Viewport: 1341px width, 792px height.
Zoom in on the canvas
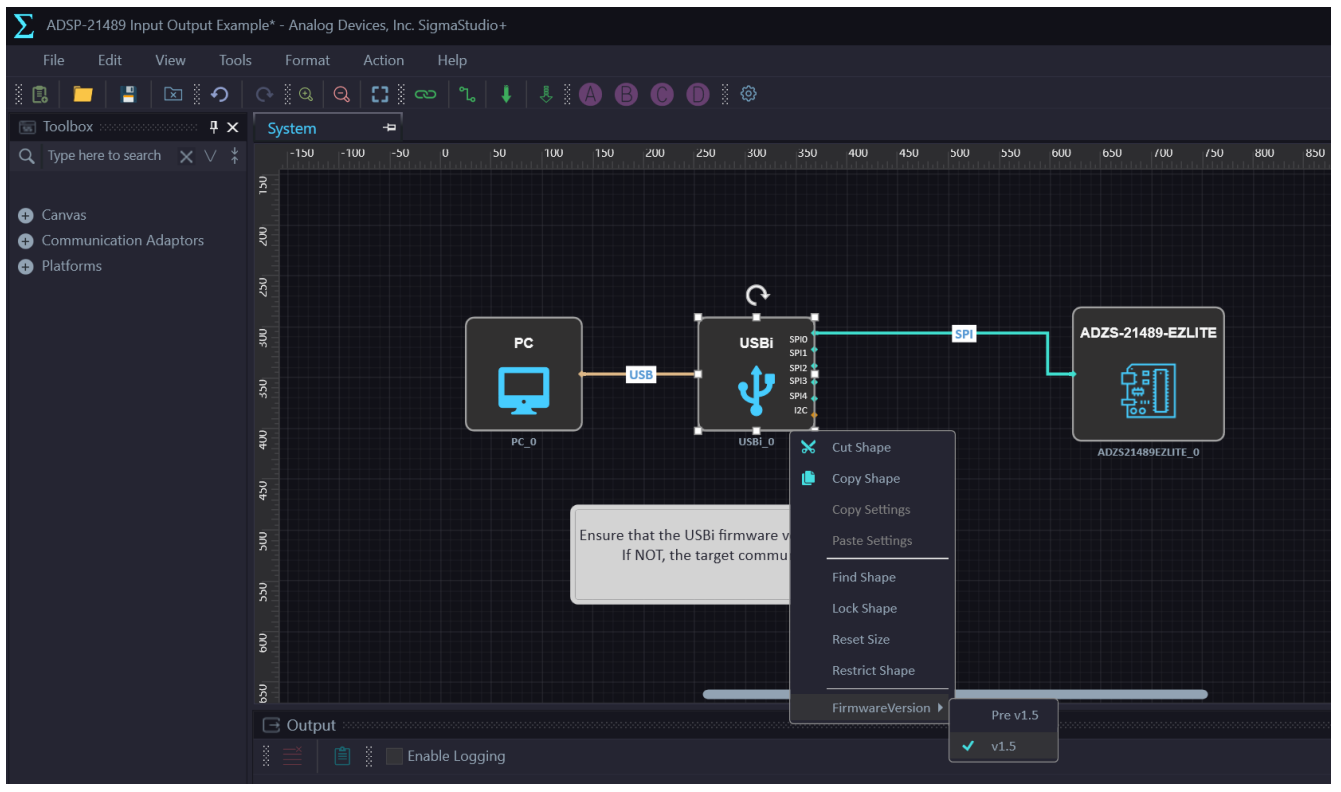pos(306,94)
